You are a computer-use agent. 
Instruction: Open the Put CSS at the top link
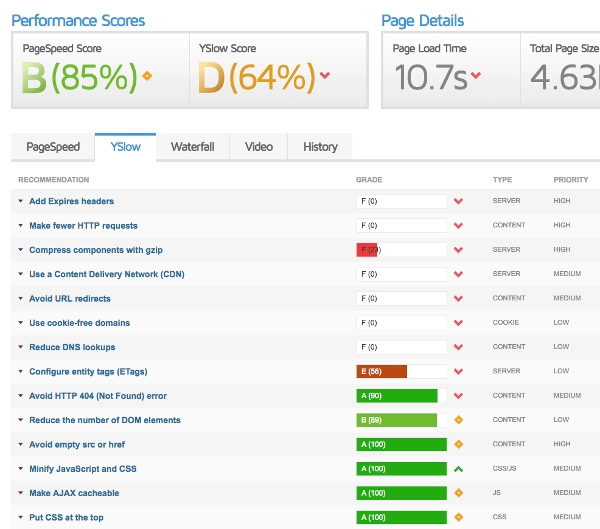pos(66,518)
